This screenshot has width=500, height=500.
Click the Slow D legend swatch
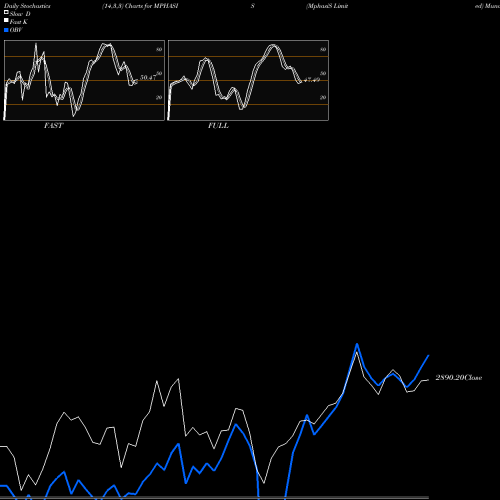(6, 13)
